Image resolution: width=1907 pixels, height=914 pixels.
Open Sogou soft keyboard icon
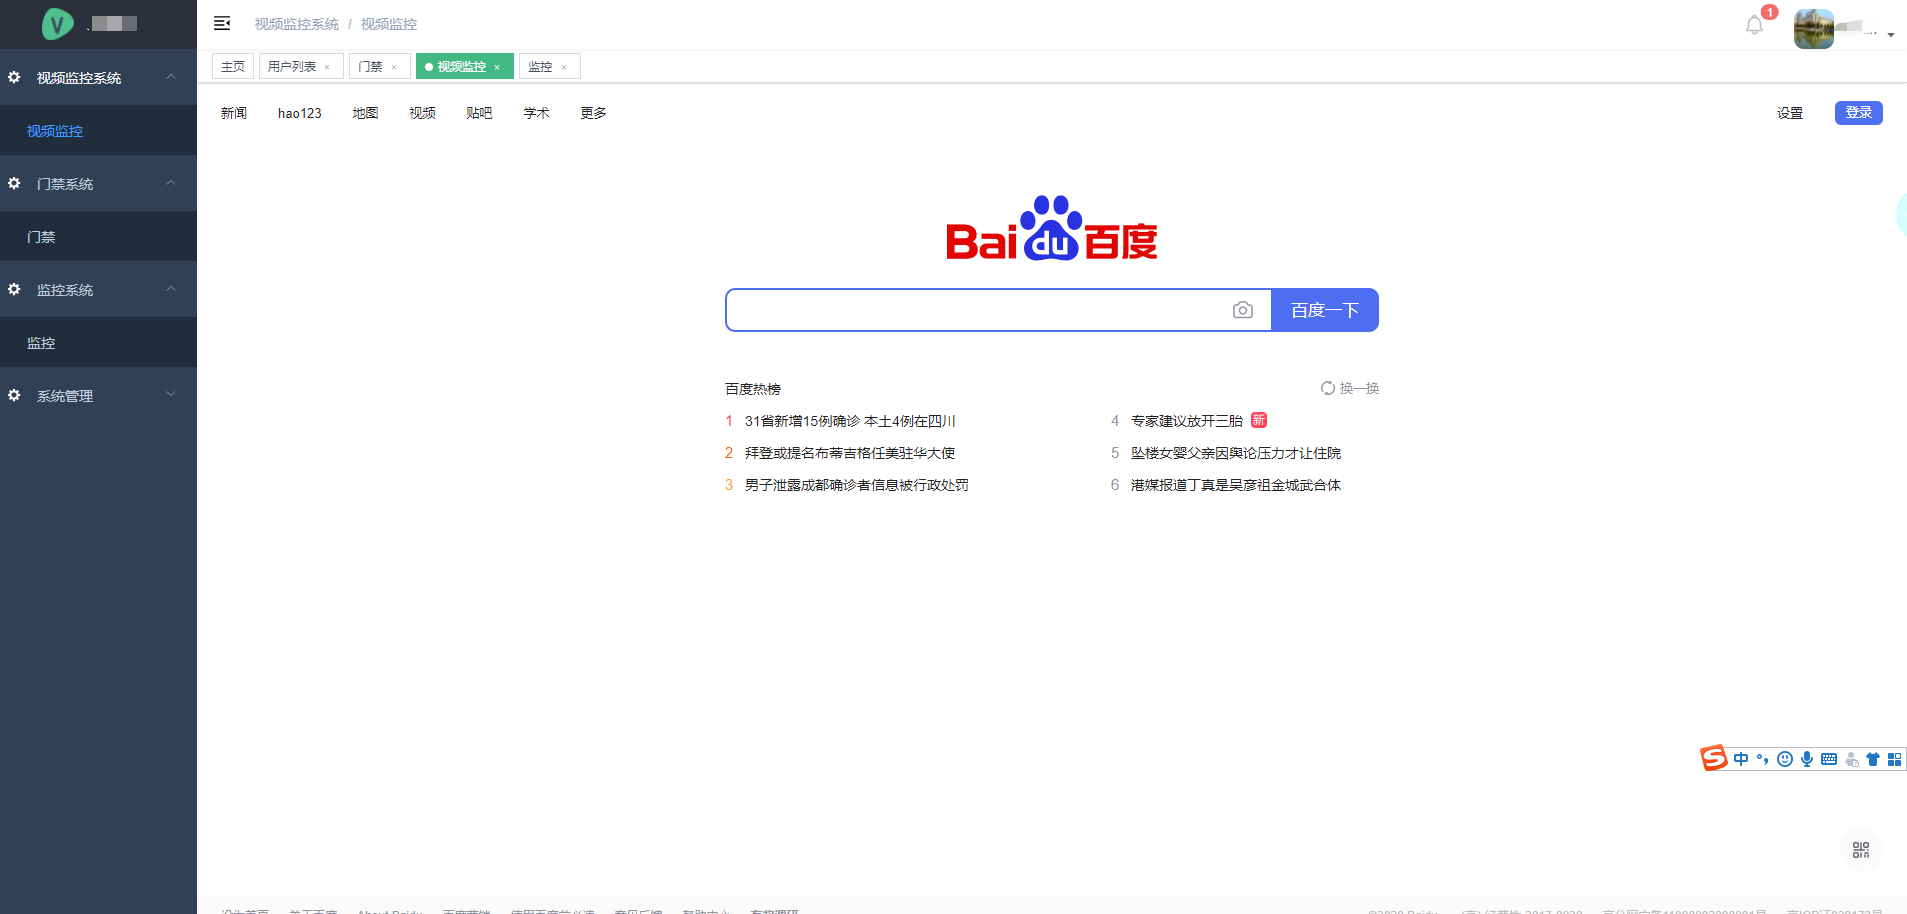(1828, 758)
